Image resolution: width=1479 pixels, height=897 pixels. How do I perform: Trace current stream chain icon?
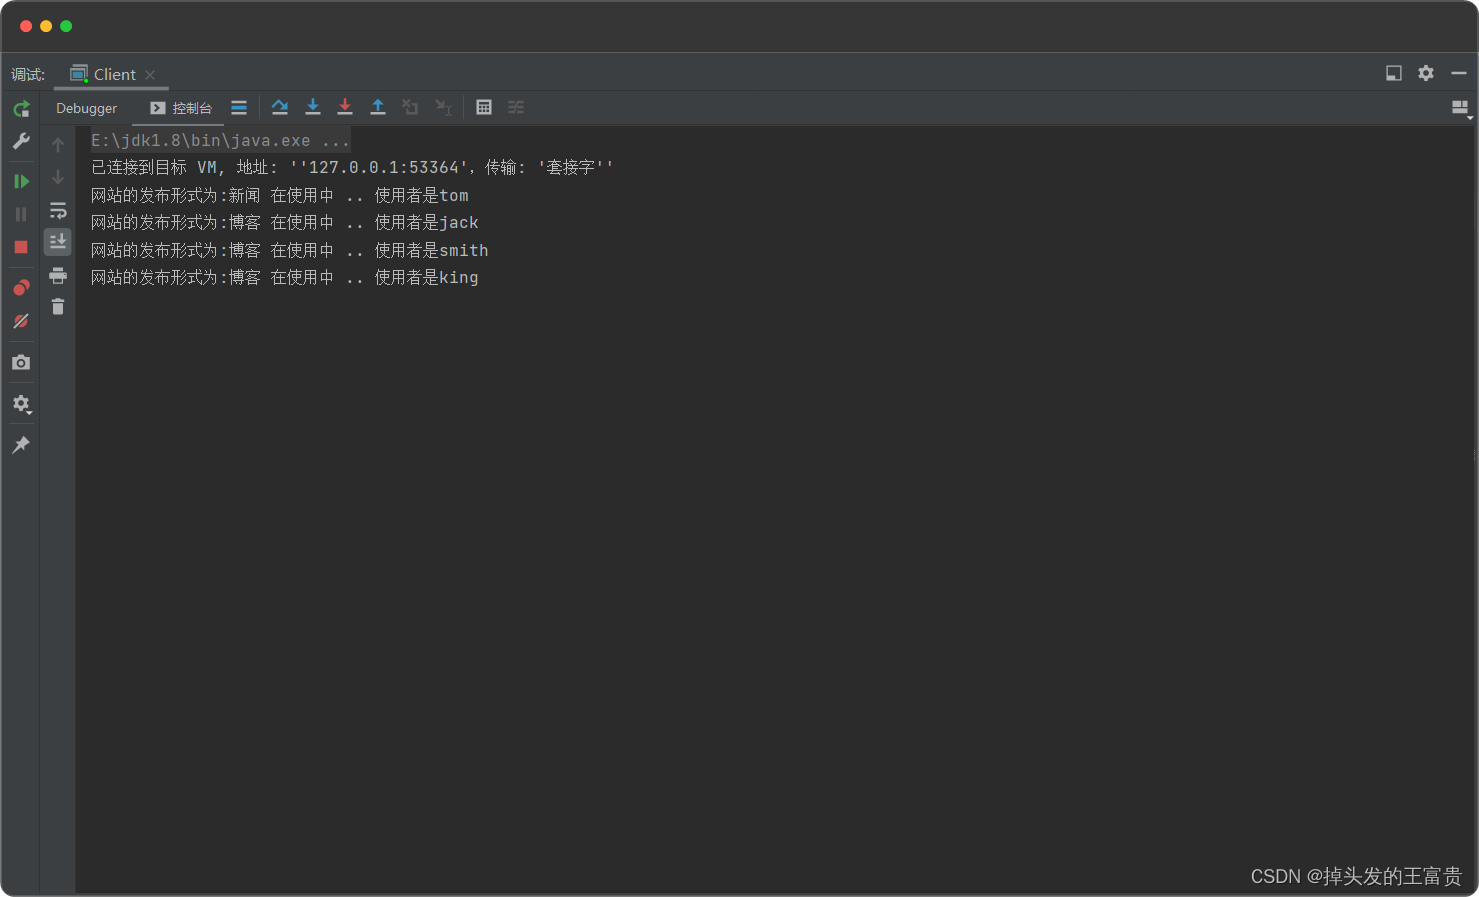coord(516,107)
